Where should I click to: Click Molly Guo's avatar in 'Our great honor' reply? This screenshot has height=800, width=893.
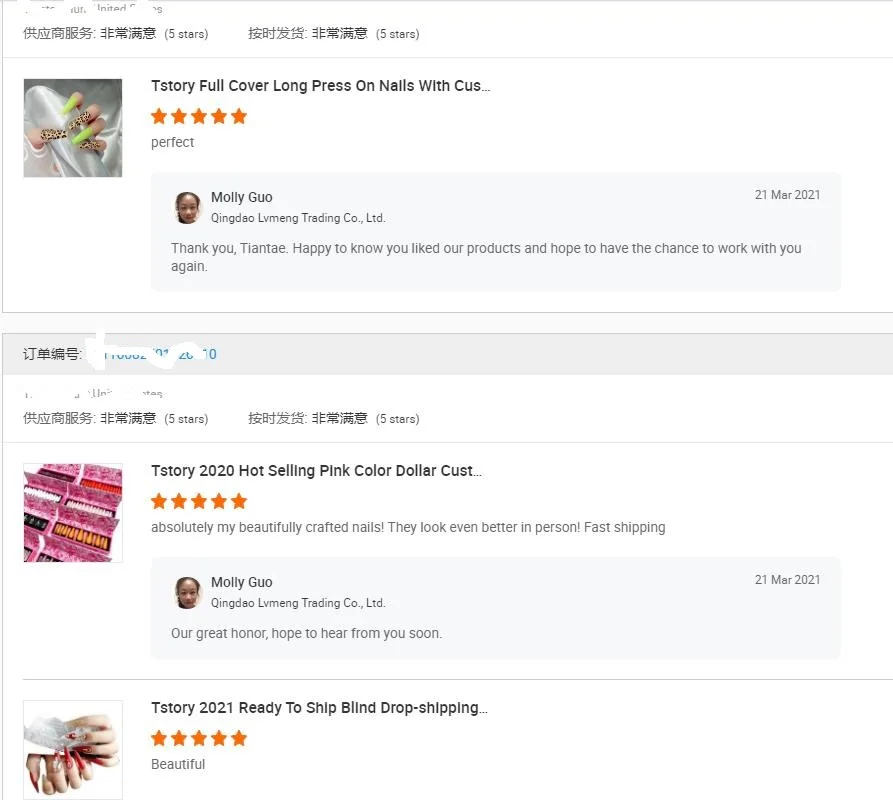[x=187, y=592]
